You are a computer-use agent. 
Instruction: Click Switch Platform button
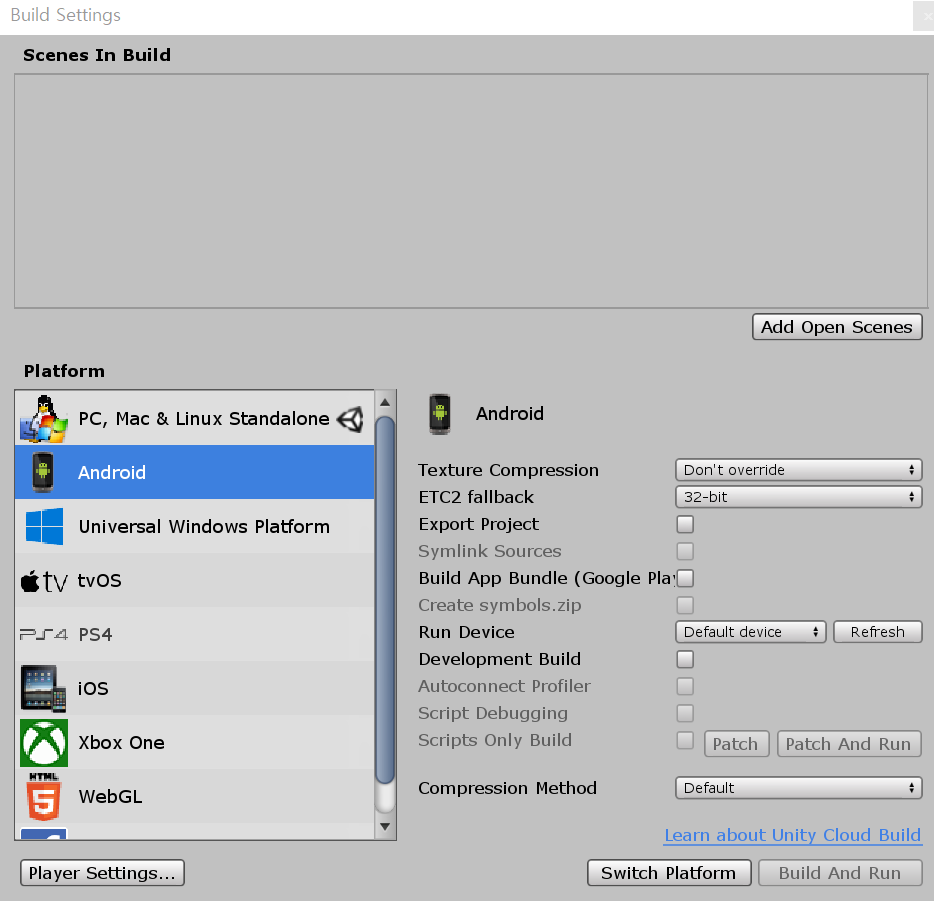pyautogui.click(x=669, y=872)
